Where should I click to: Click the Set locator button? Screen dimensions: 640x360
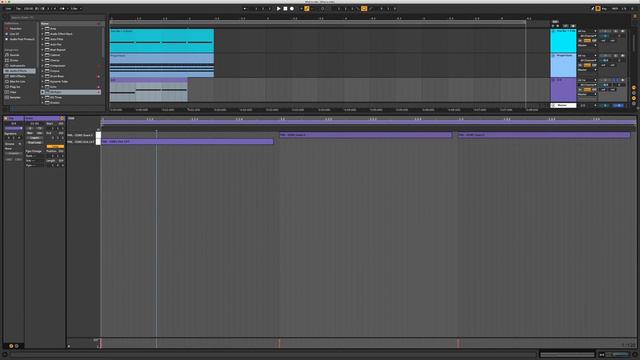pyautogui.click(x=555, y=22)
